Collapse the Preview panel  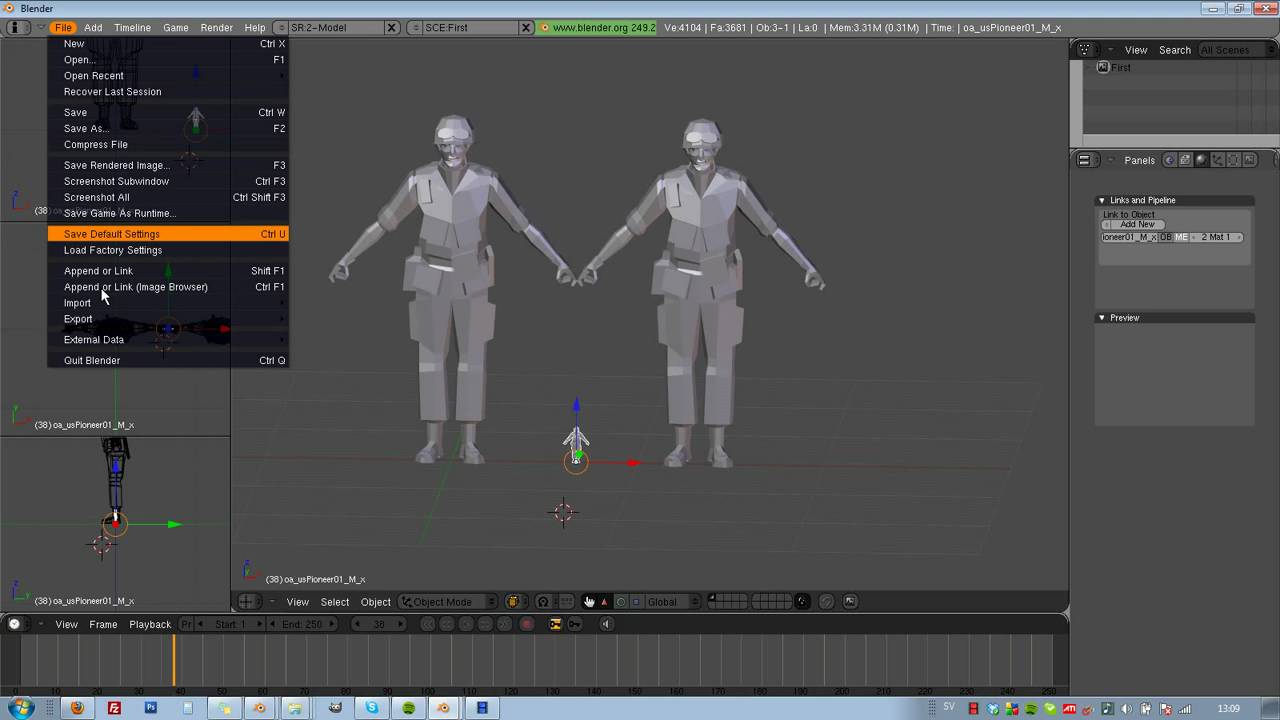(1102, 318)
